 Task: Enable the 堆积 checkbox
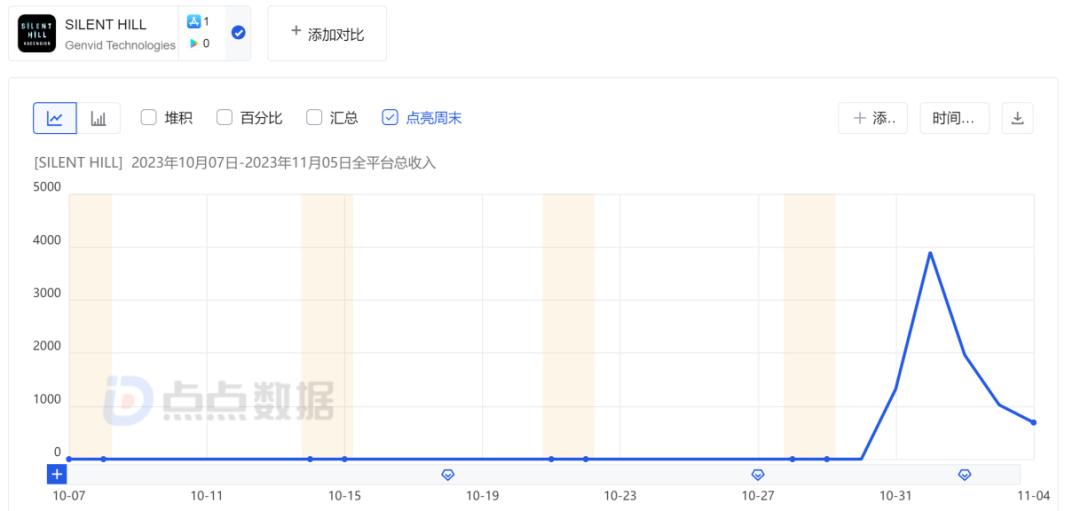coord(148,118)
